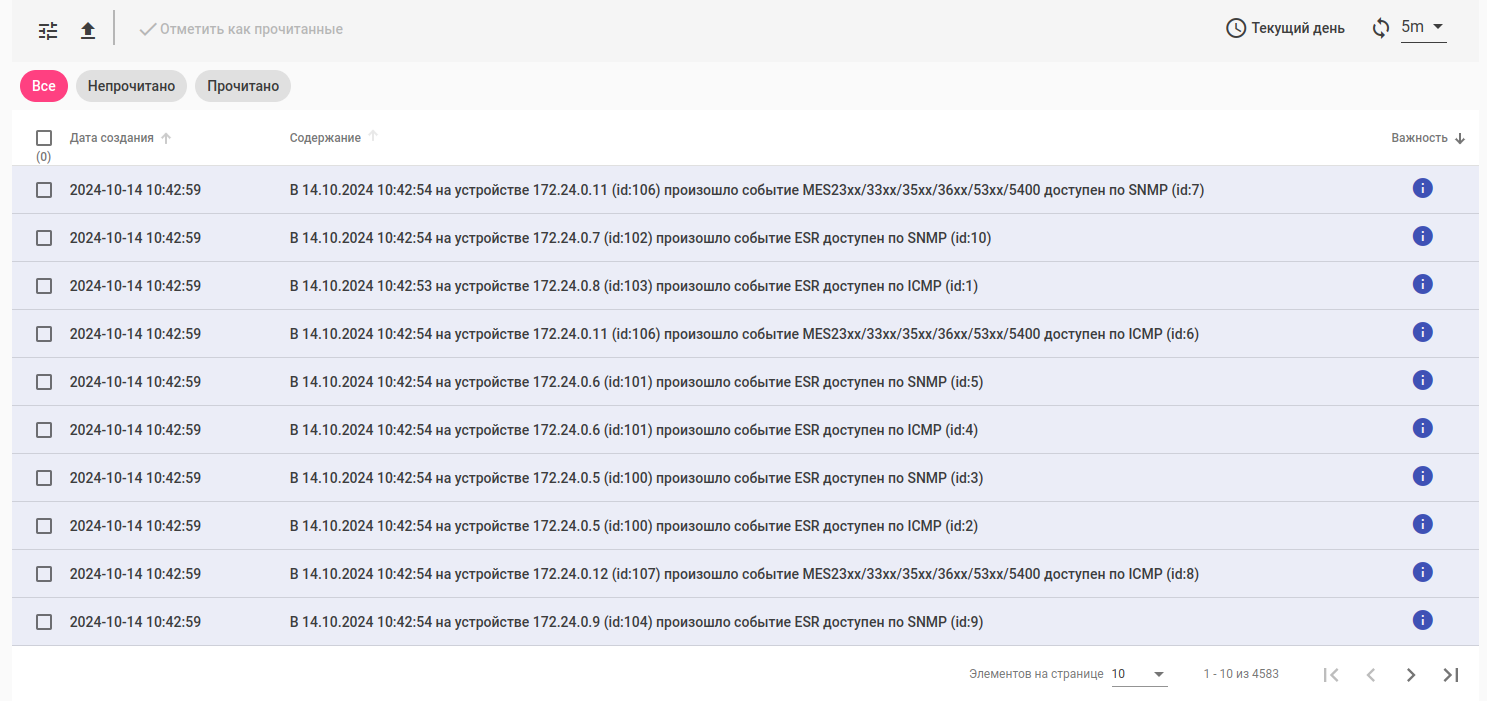Switch to the Непрочитано filter tab
This screenshot has height=701, width=1487.
coord(131,86)
